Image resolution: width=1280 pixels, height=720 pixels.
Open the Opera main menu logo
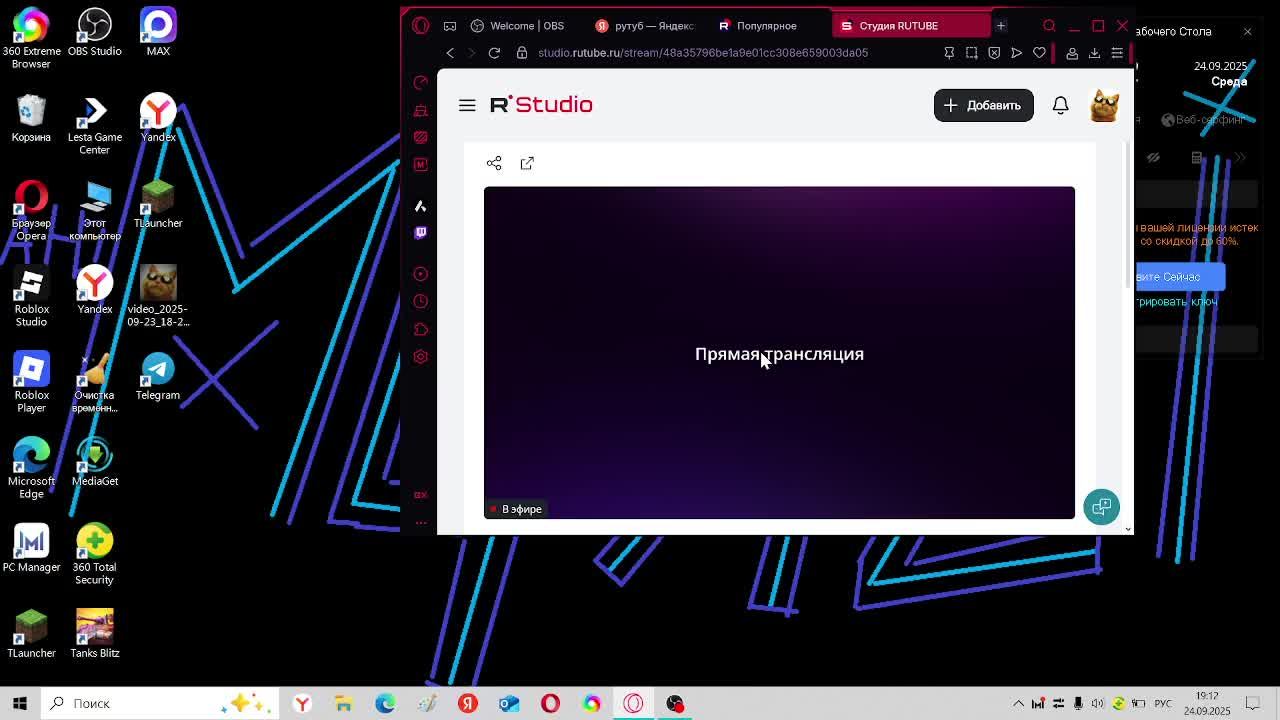421,26
